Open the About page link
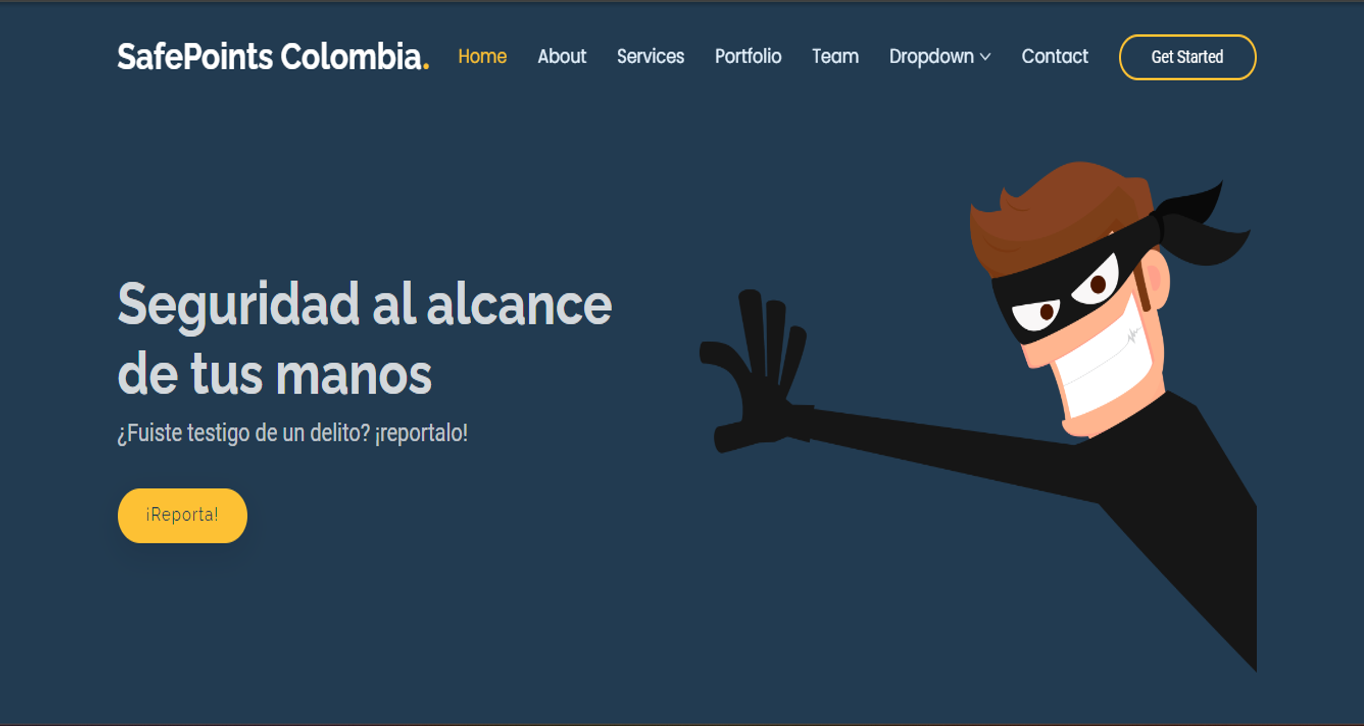The height and width of the screenshot is (726, 1364). 562,57
